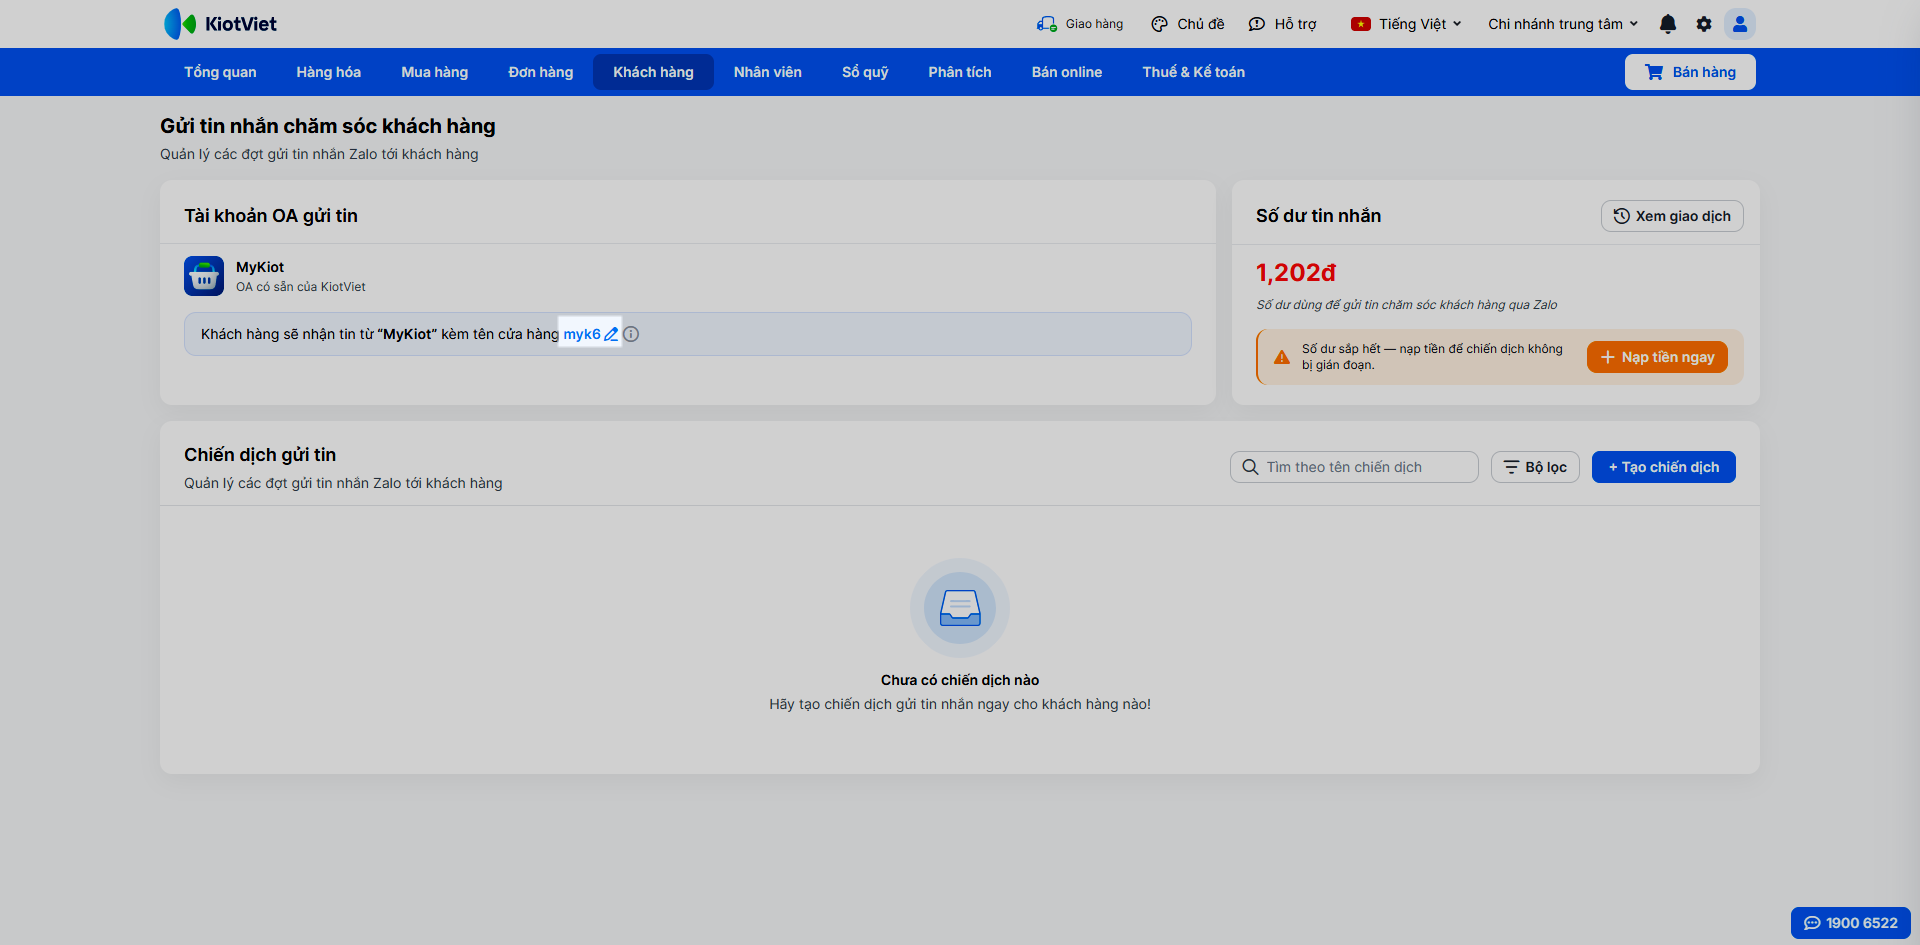
Task: Click the KiotViet logo
Action: [221, 24]
